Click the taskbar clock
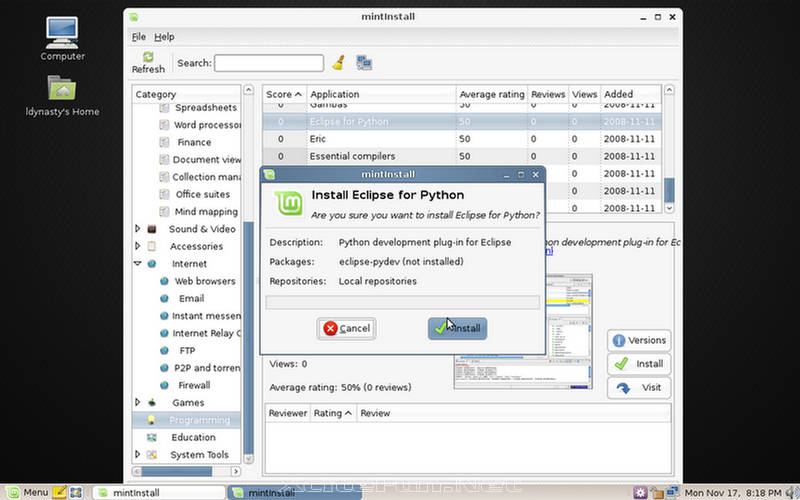The image size is (800, 500). pyautogui.click(x=733, y=493)
